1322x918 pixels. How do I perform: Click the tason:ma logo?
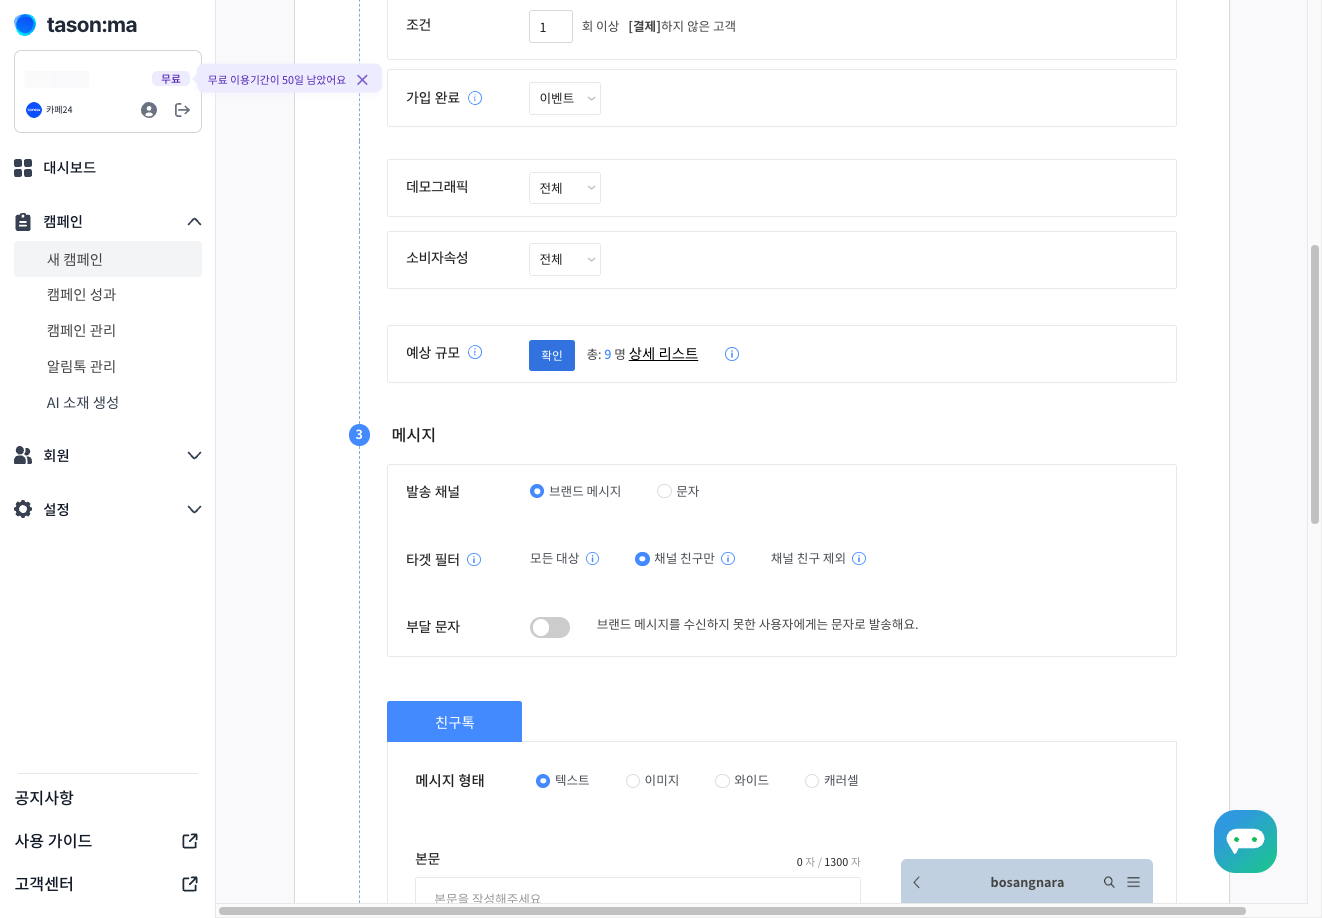pyautogui.click(x=75, y=24)
